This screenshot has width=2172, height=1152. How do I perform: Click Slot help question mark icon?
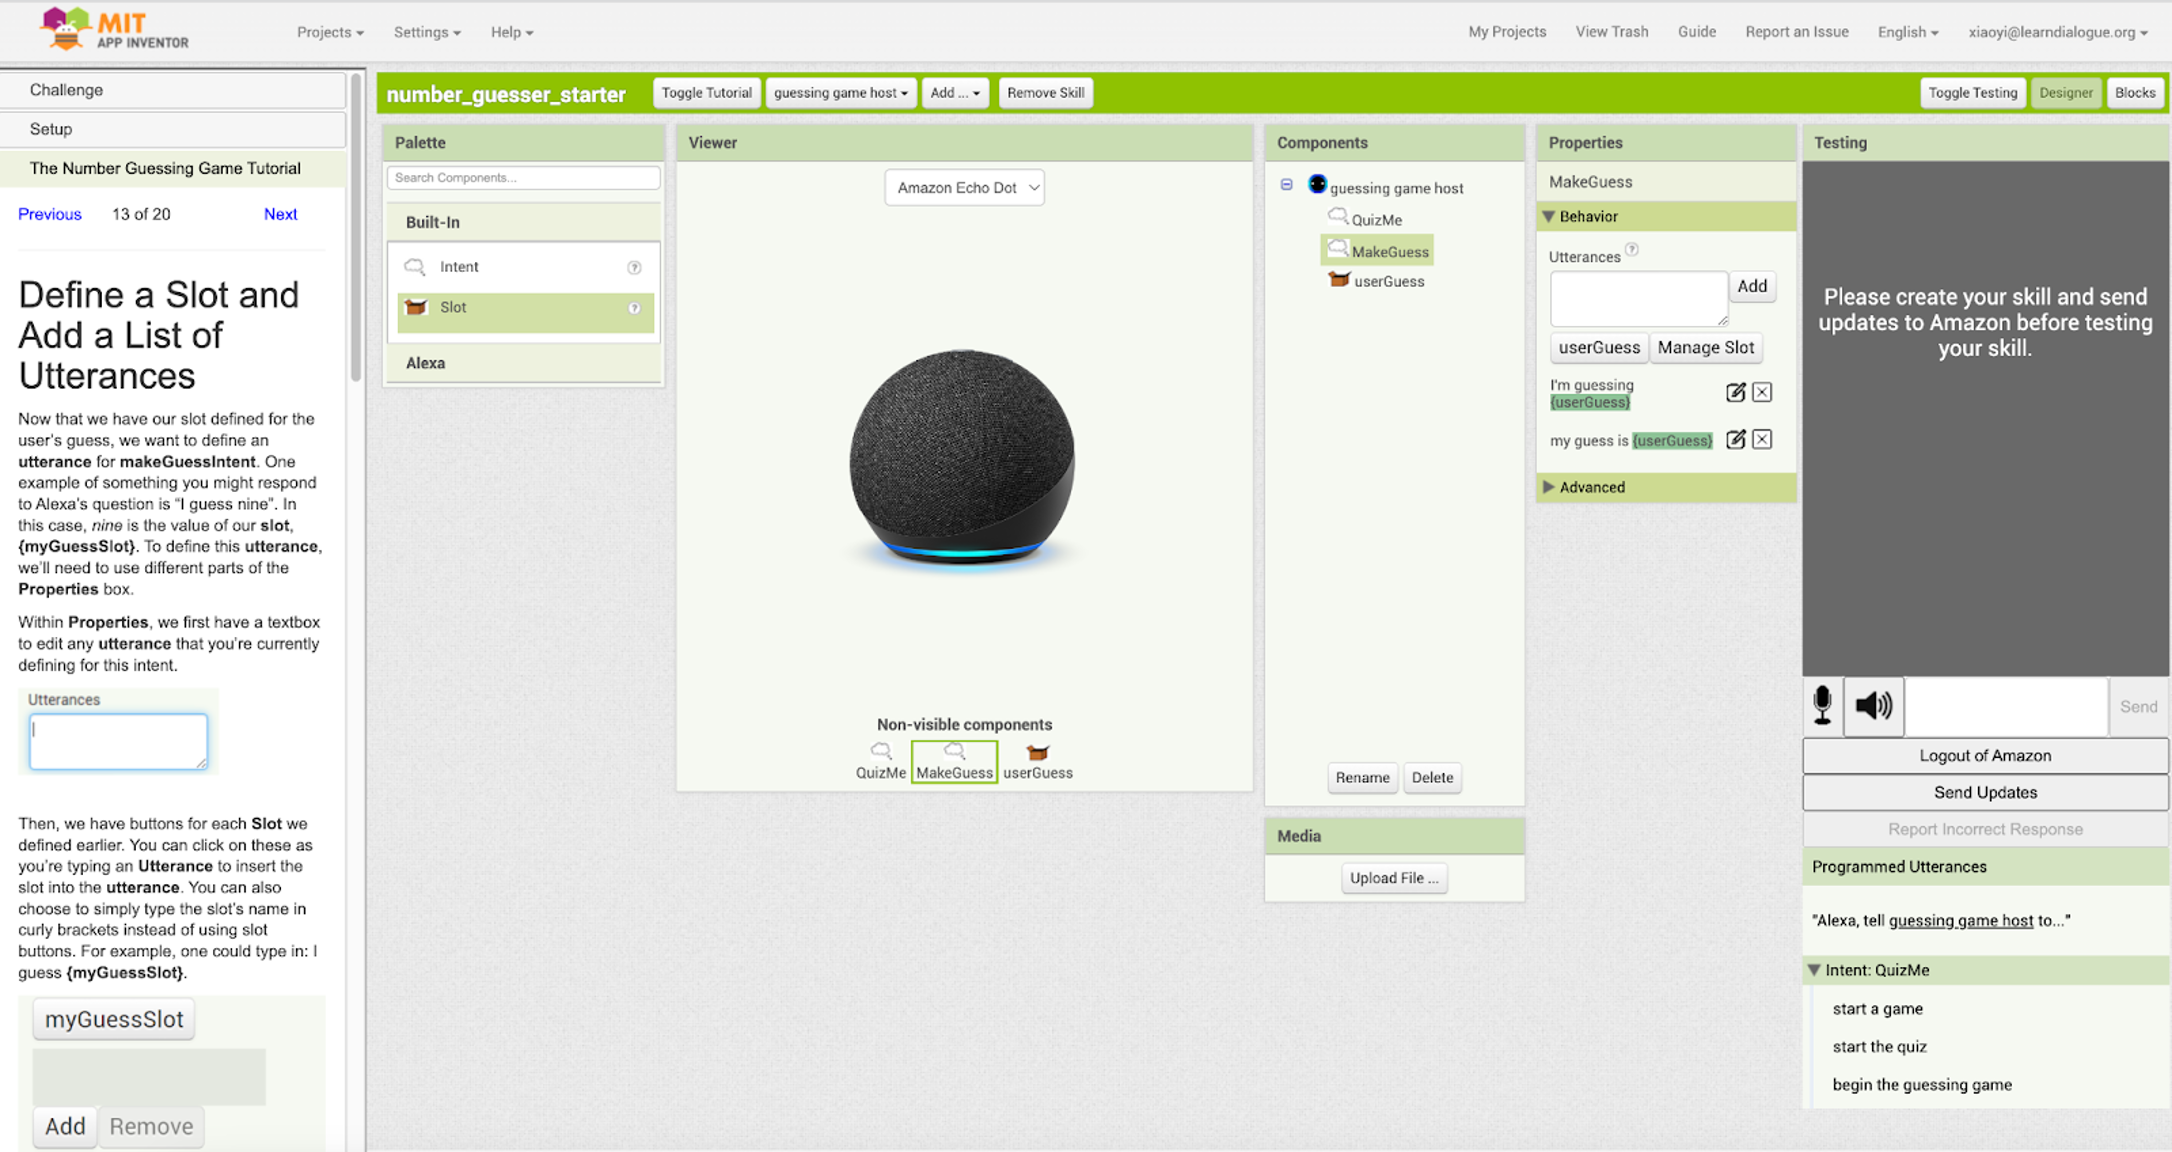point(634,308)
